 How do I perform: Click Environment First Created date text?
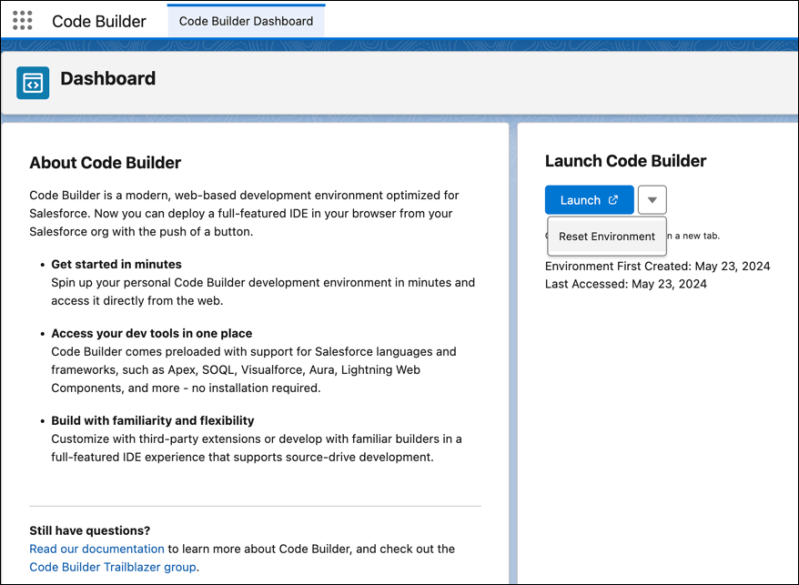pyautogui.click(x=657, y=266)
